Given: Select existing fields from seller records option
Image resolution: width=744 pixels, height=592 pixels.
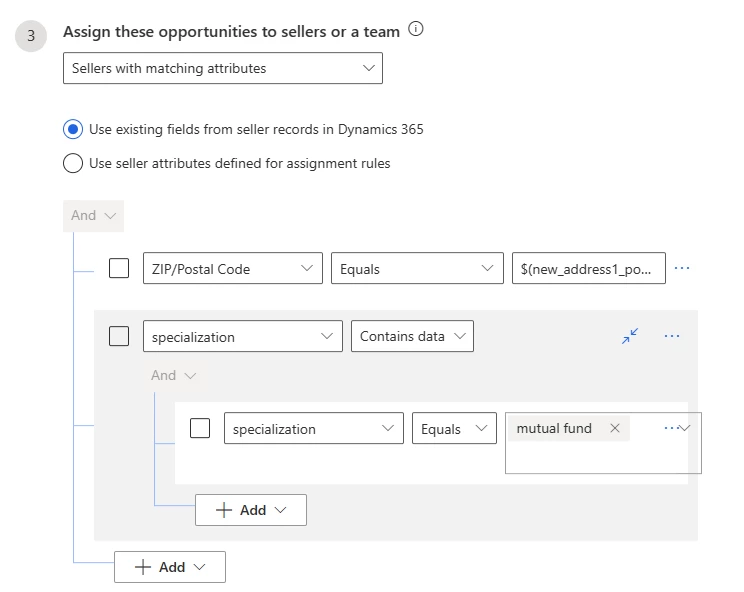Looking at the screenshot, I should pyautogui.click(x=72, y=129).
